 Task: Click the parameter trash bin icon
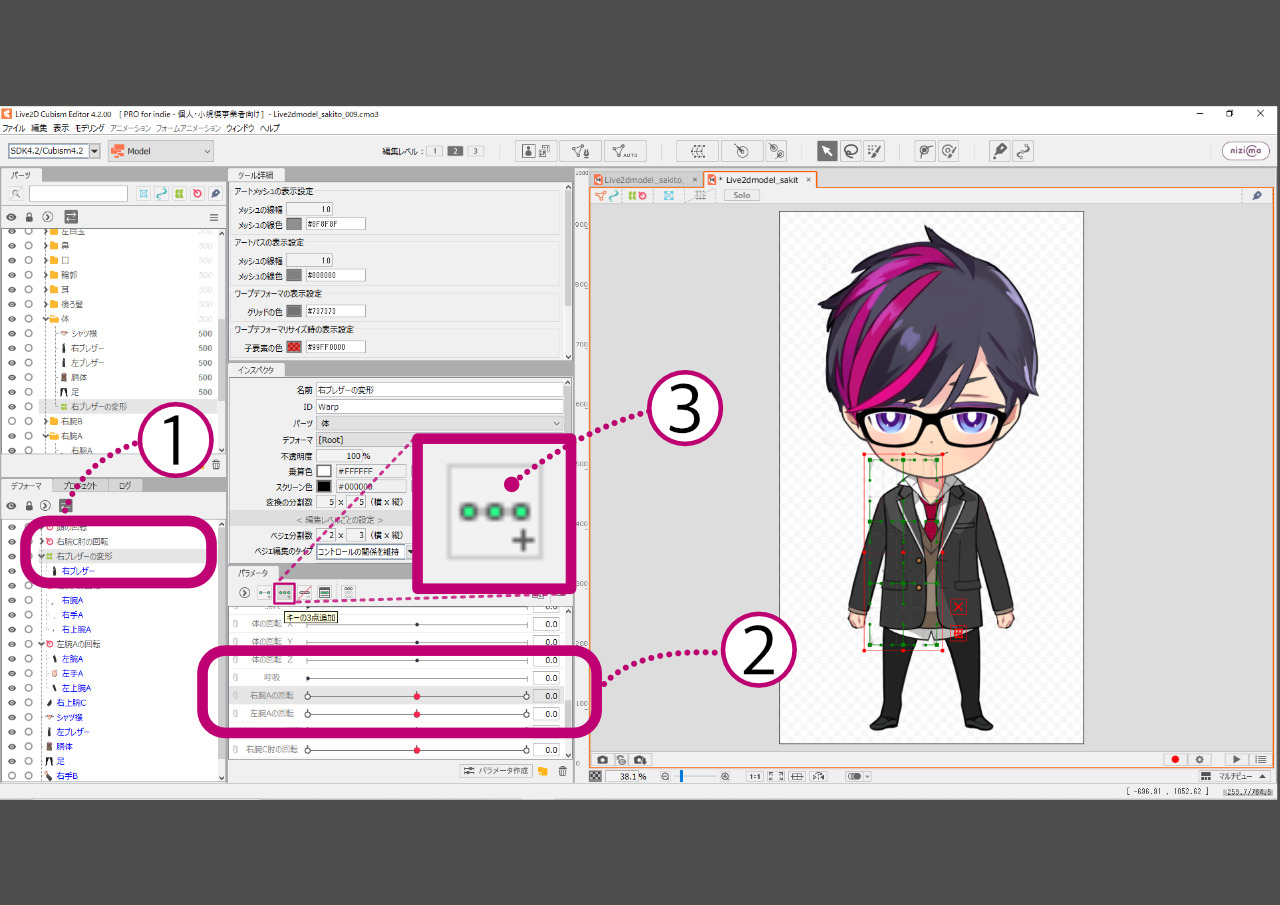pos(562,771)
